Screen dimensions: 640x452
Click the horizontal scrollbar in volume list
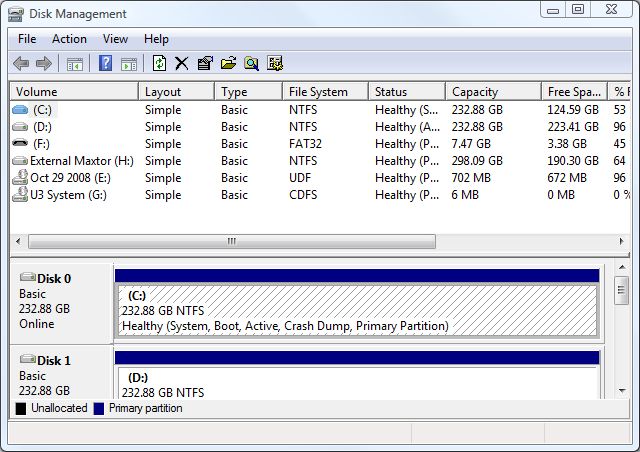(x=231, y=242)
